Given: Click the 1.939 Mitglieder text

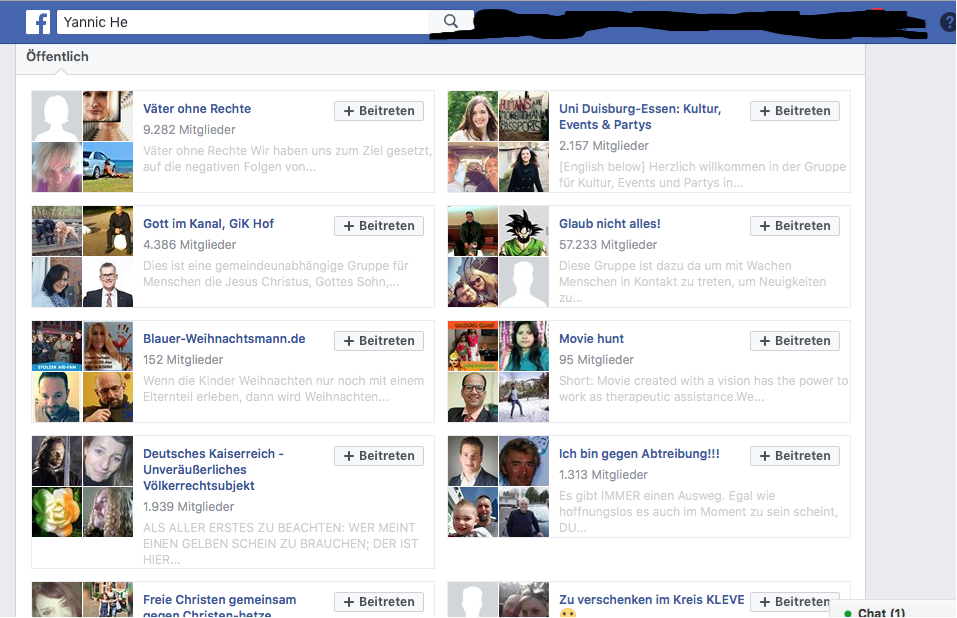Looking at the screenshot, I should tap(189, 507).
